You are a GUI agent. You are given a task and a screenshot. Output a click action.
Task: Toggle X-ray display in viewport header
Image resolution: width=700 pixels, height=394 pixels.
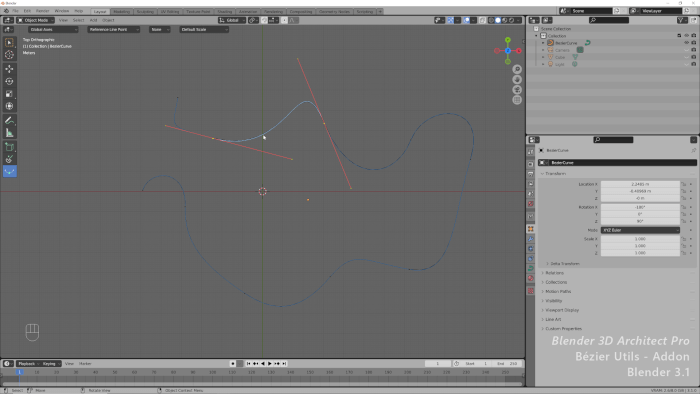point(482,20)
